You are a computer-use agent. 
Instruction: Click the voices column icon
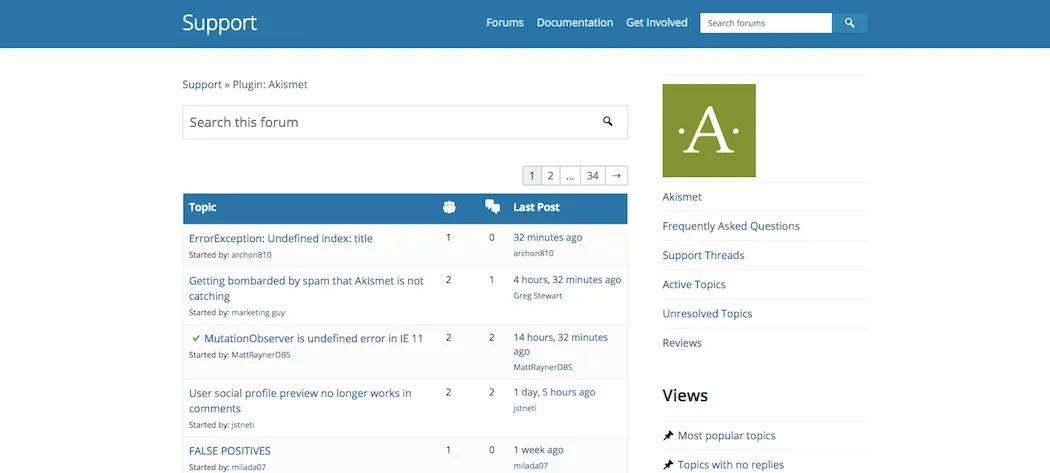coord(449,207)
